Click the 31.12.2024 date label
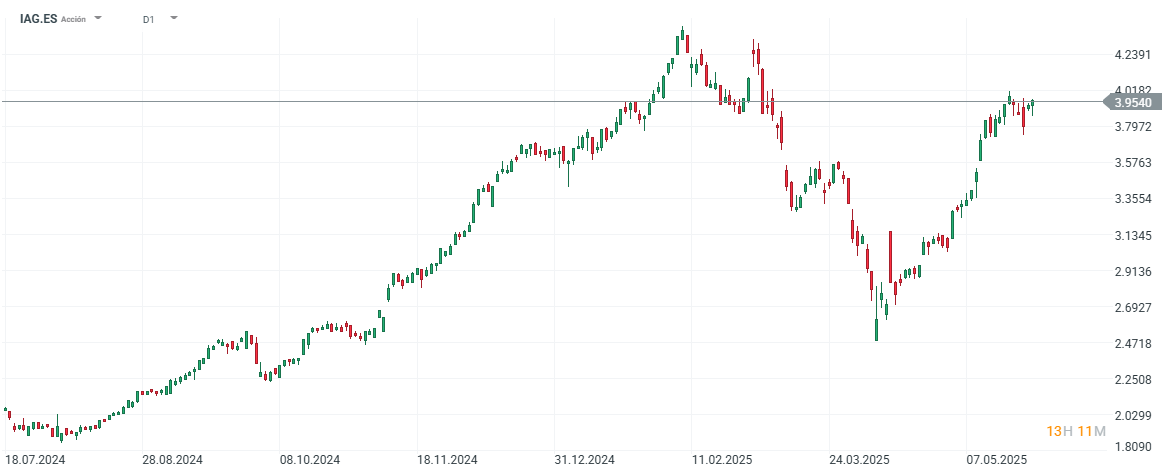Screen dimensions: 1175x476 point(584,460)
